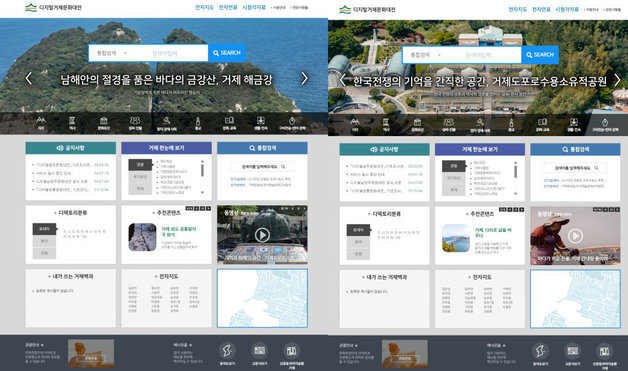The width and height of the screenshot is (628, 371).
Task: Open 전자지도 menu in left page header
Action: [204, 8]
